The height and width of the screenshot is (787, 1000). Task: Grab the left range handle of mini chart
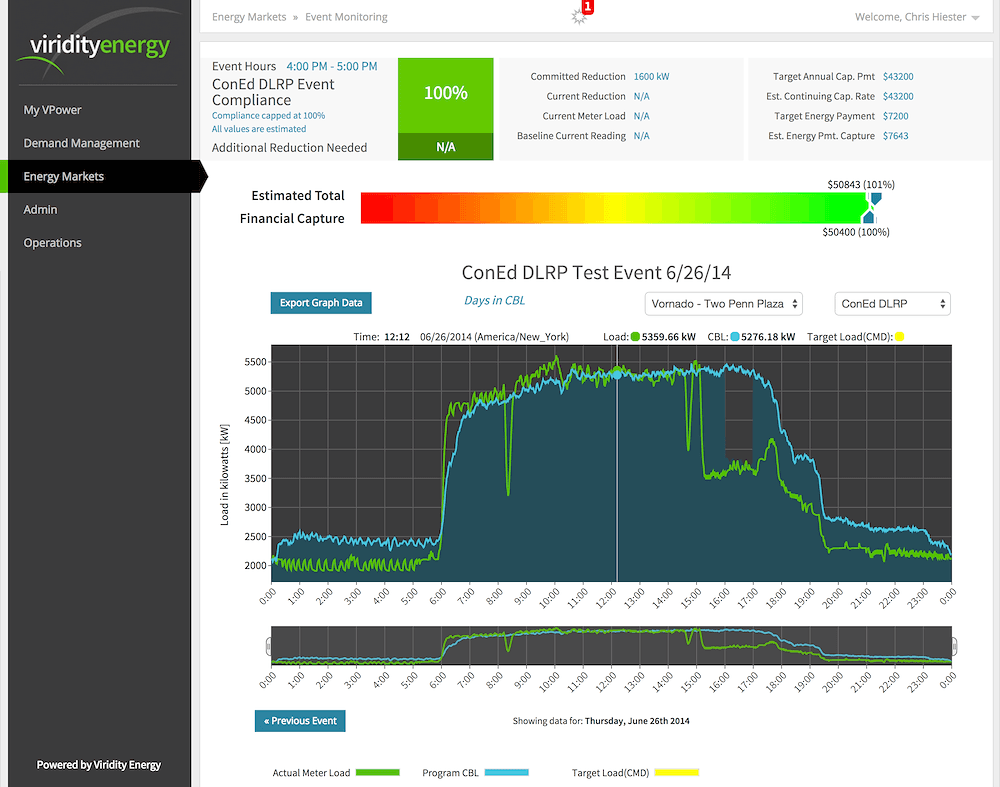(269, 645)
